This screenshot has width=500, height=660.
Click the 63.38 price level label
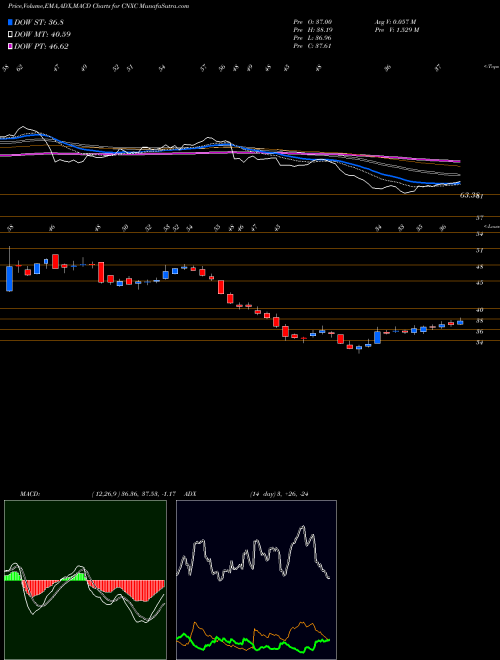pyautogui.click(x=471, y=195)
